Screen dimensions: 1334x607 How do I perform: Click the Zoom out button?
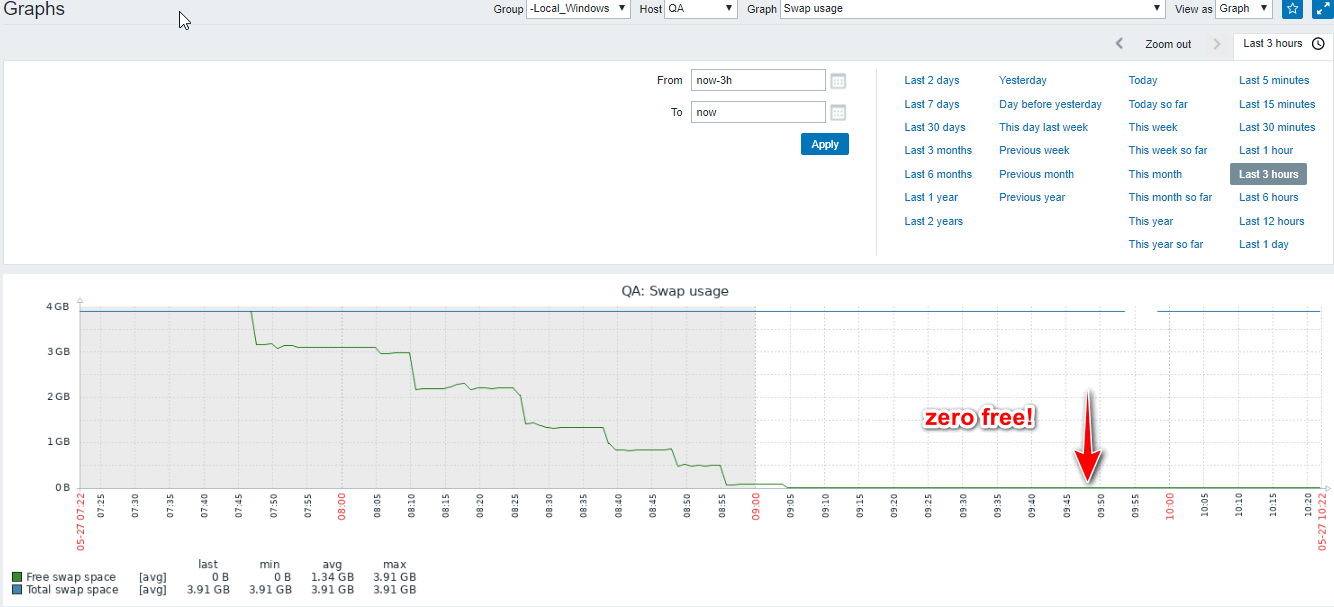tap(1168, 44)
